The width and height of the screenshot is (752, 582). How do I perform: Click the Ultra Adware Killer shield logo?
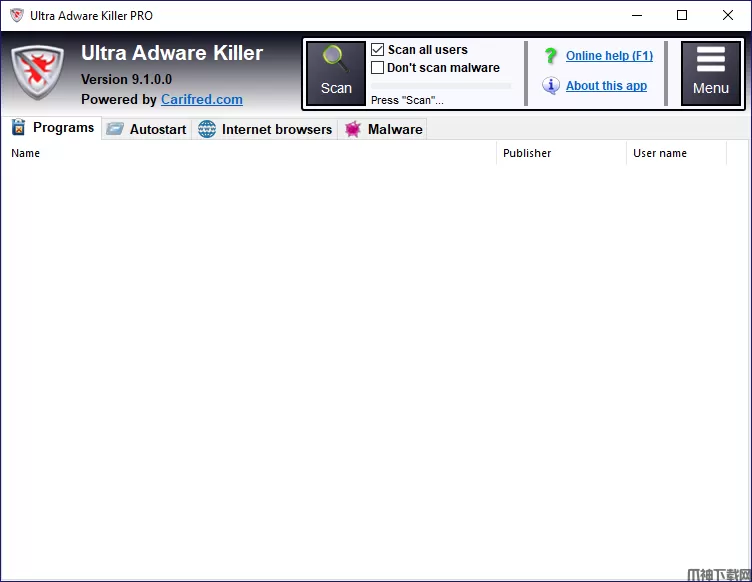[x=37, y=72]
